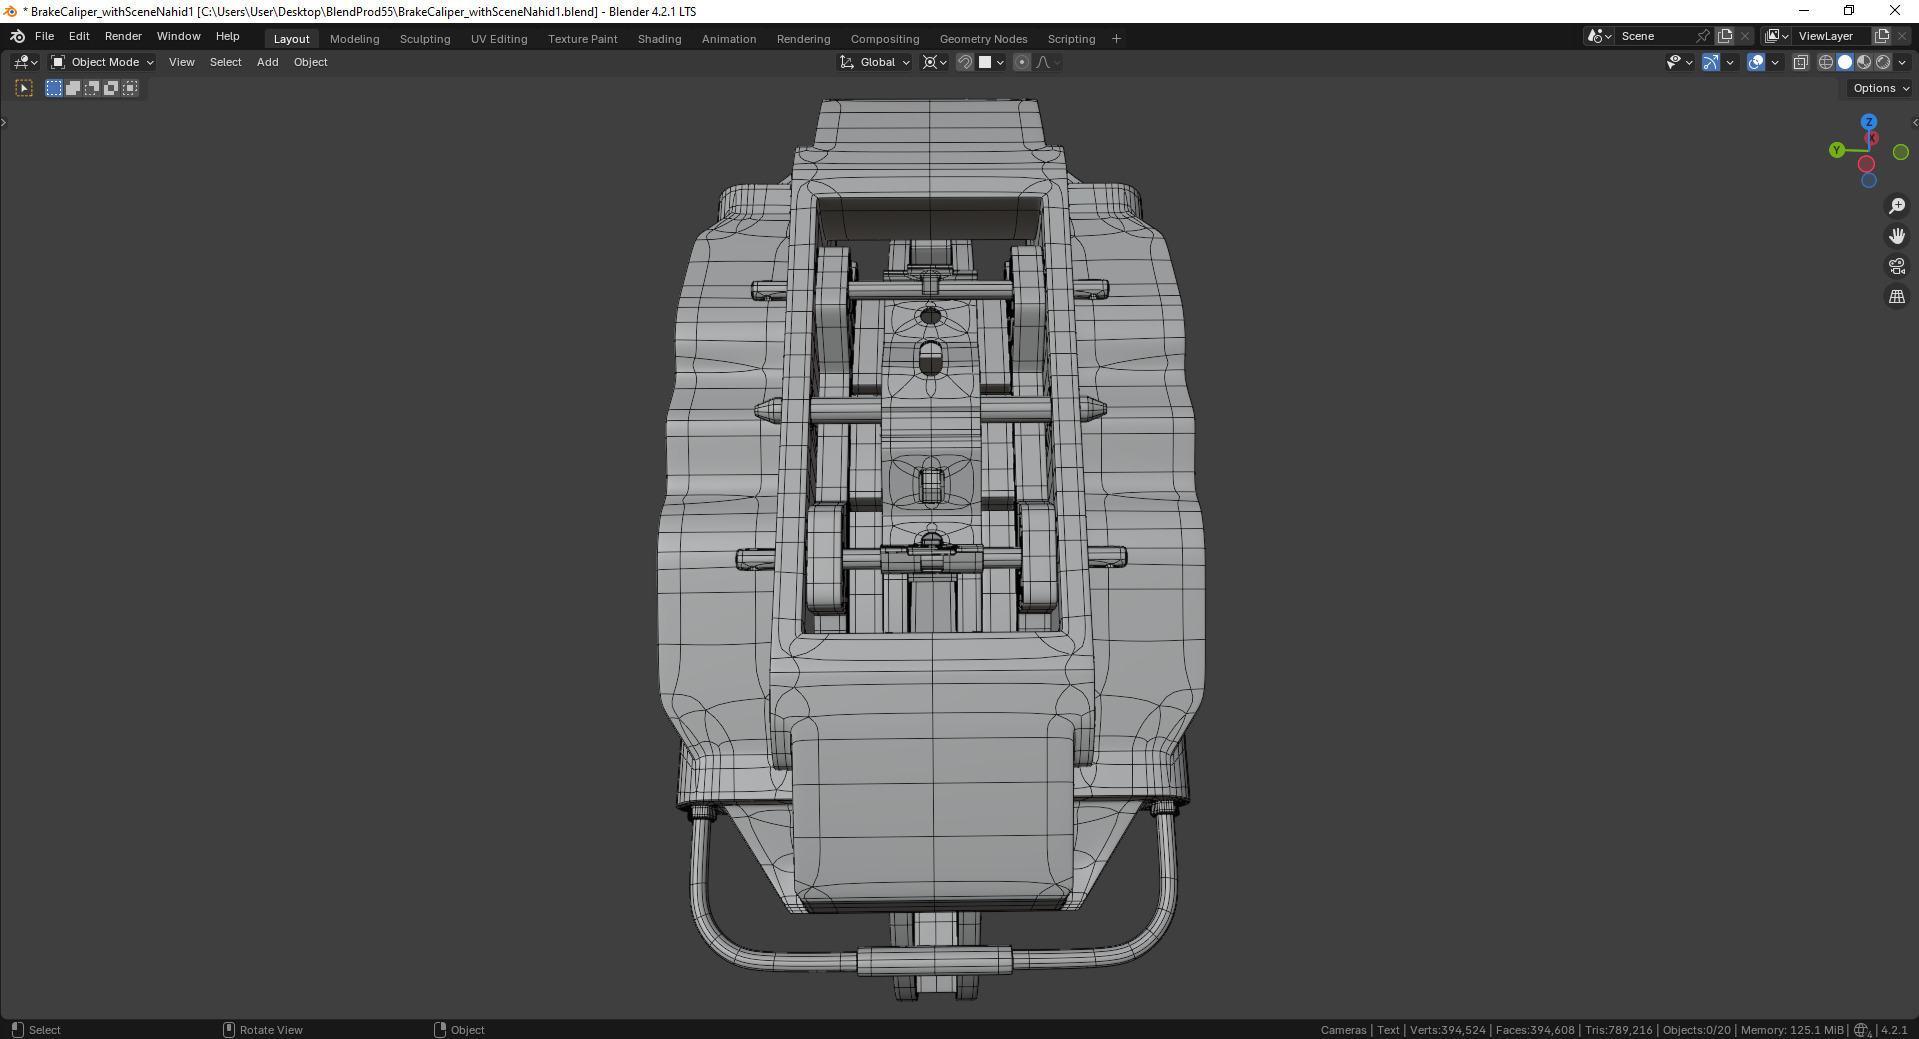Open the view layer browse dropdown

tap(1777, 36)
